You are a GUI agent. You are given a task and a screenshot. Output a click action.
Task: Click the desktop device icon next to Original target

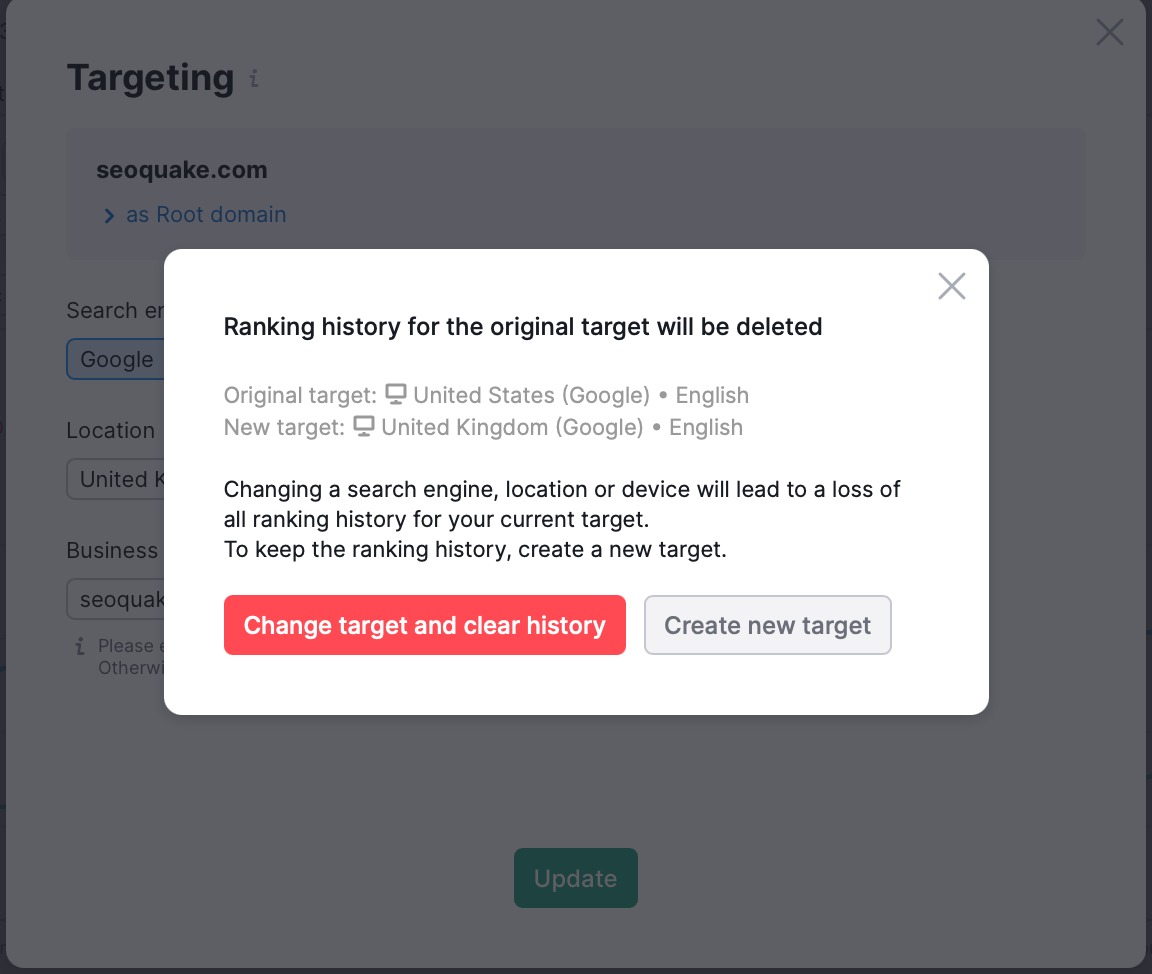[396, 394]
